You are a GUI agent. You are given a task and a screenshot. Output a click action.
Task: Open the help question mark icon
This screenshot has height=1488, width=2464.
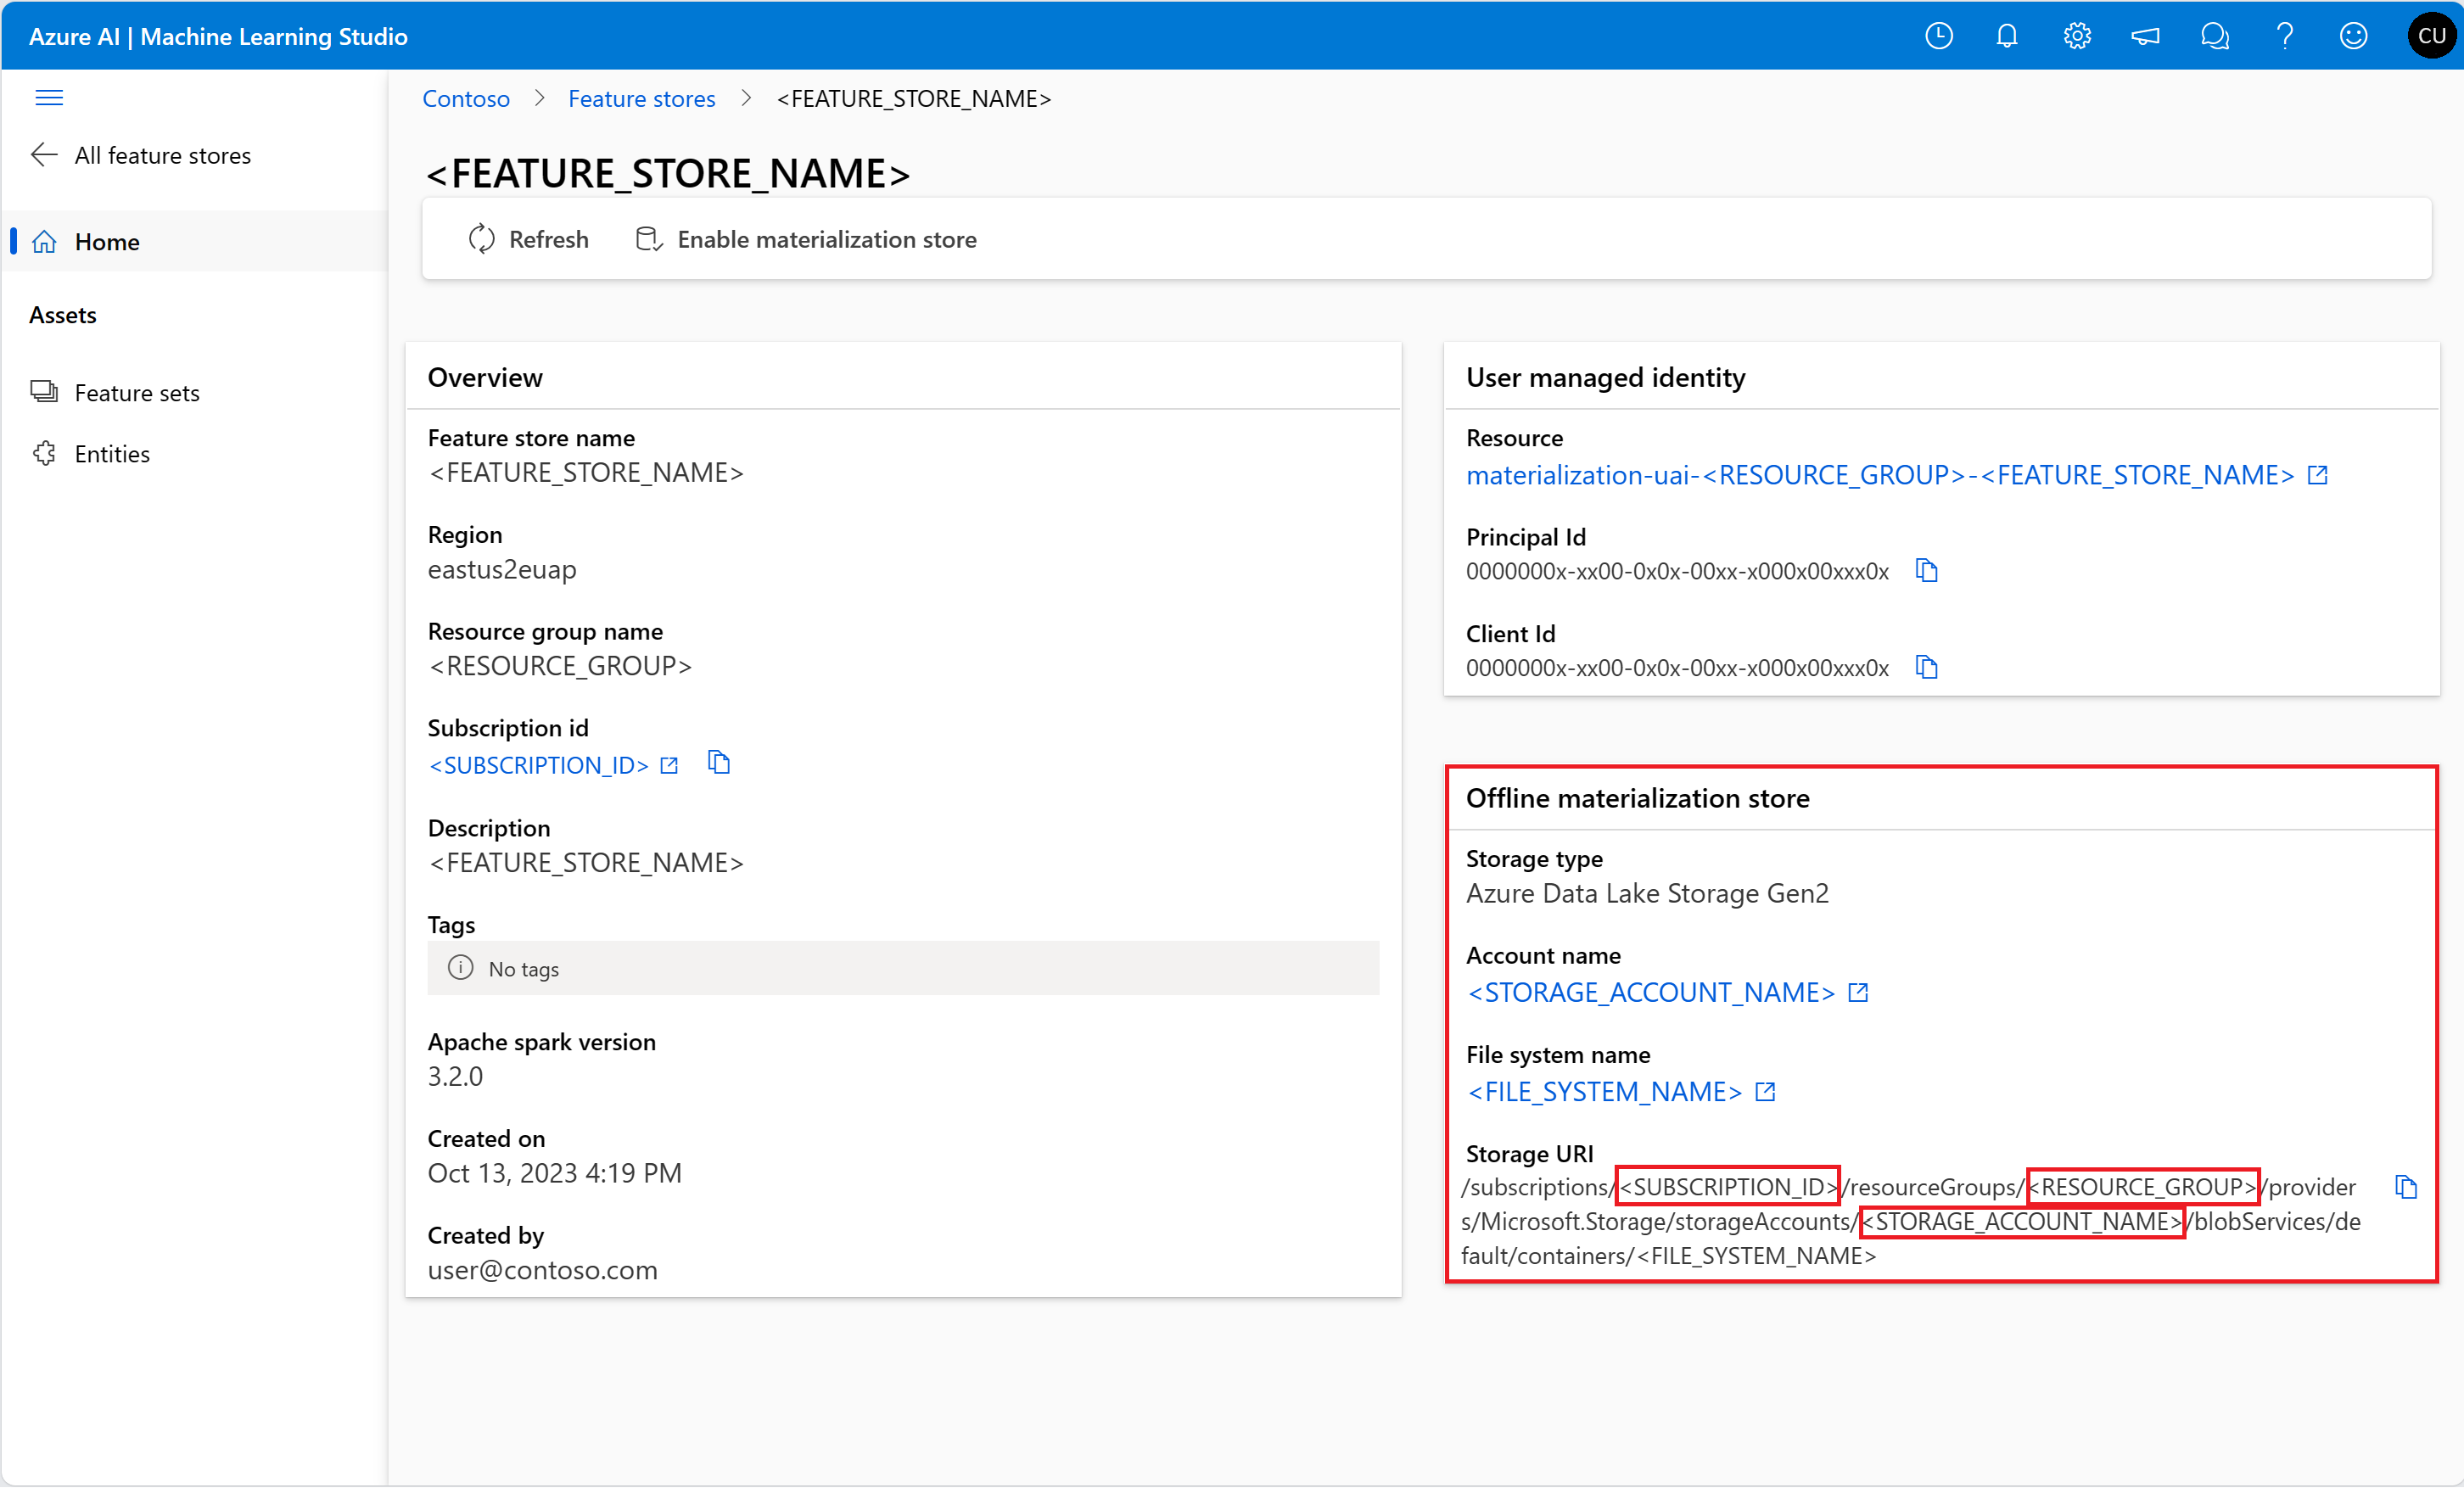(x=2284, y=37)
